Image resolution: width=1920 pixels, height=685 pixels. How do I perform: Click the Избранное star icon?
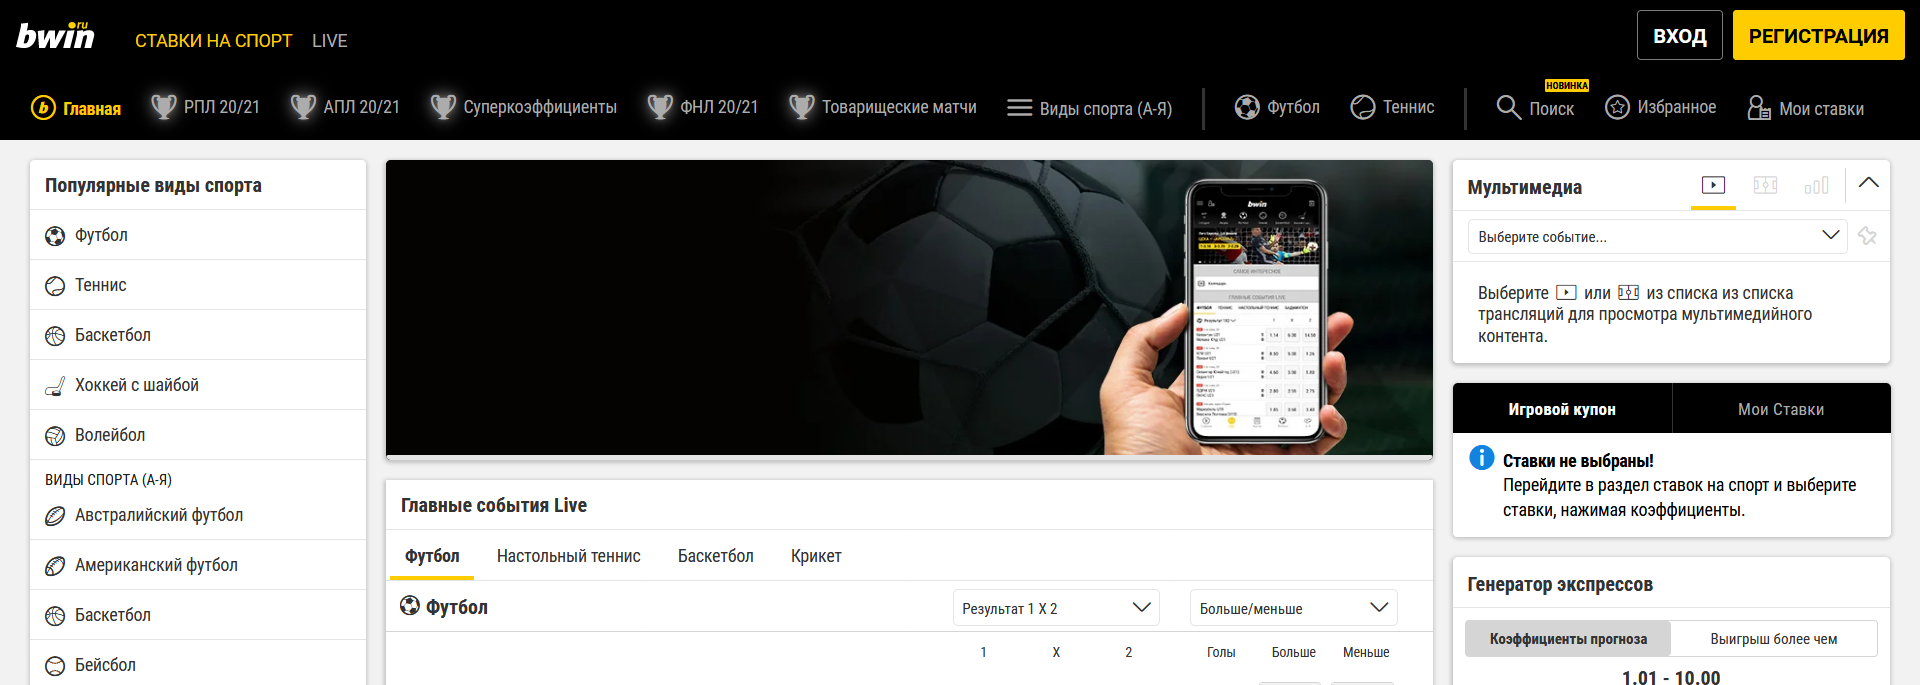point(1617,107)
